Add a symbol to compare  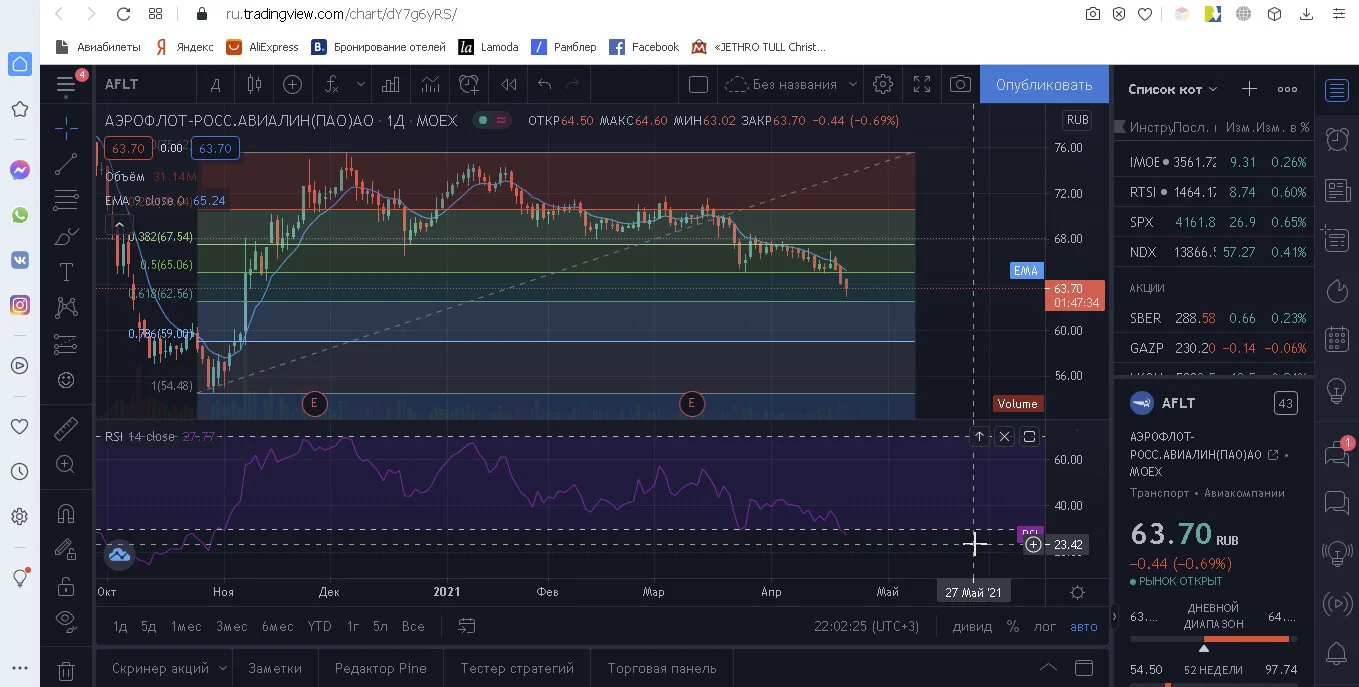coord(292,85)
